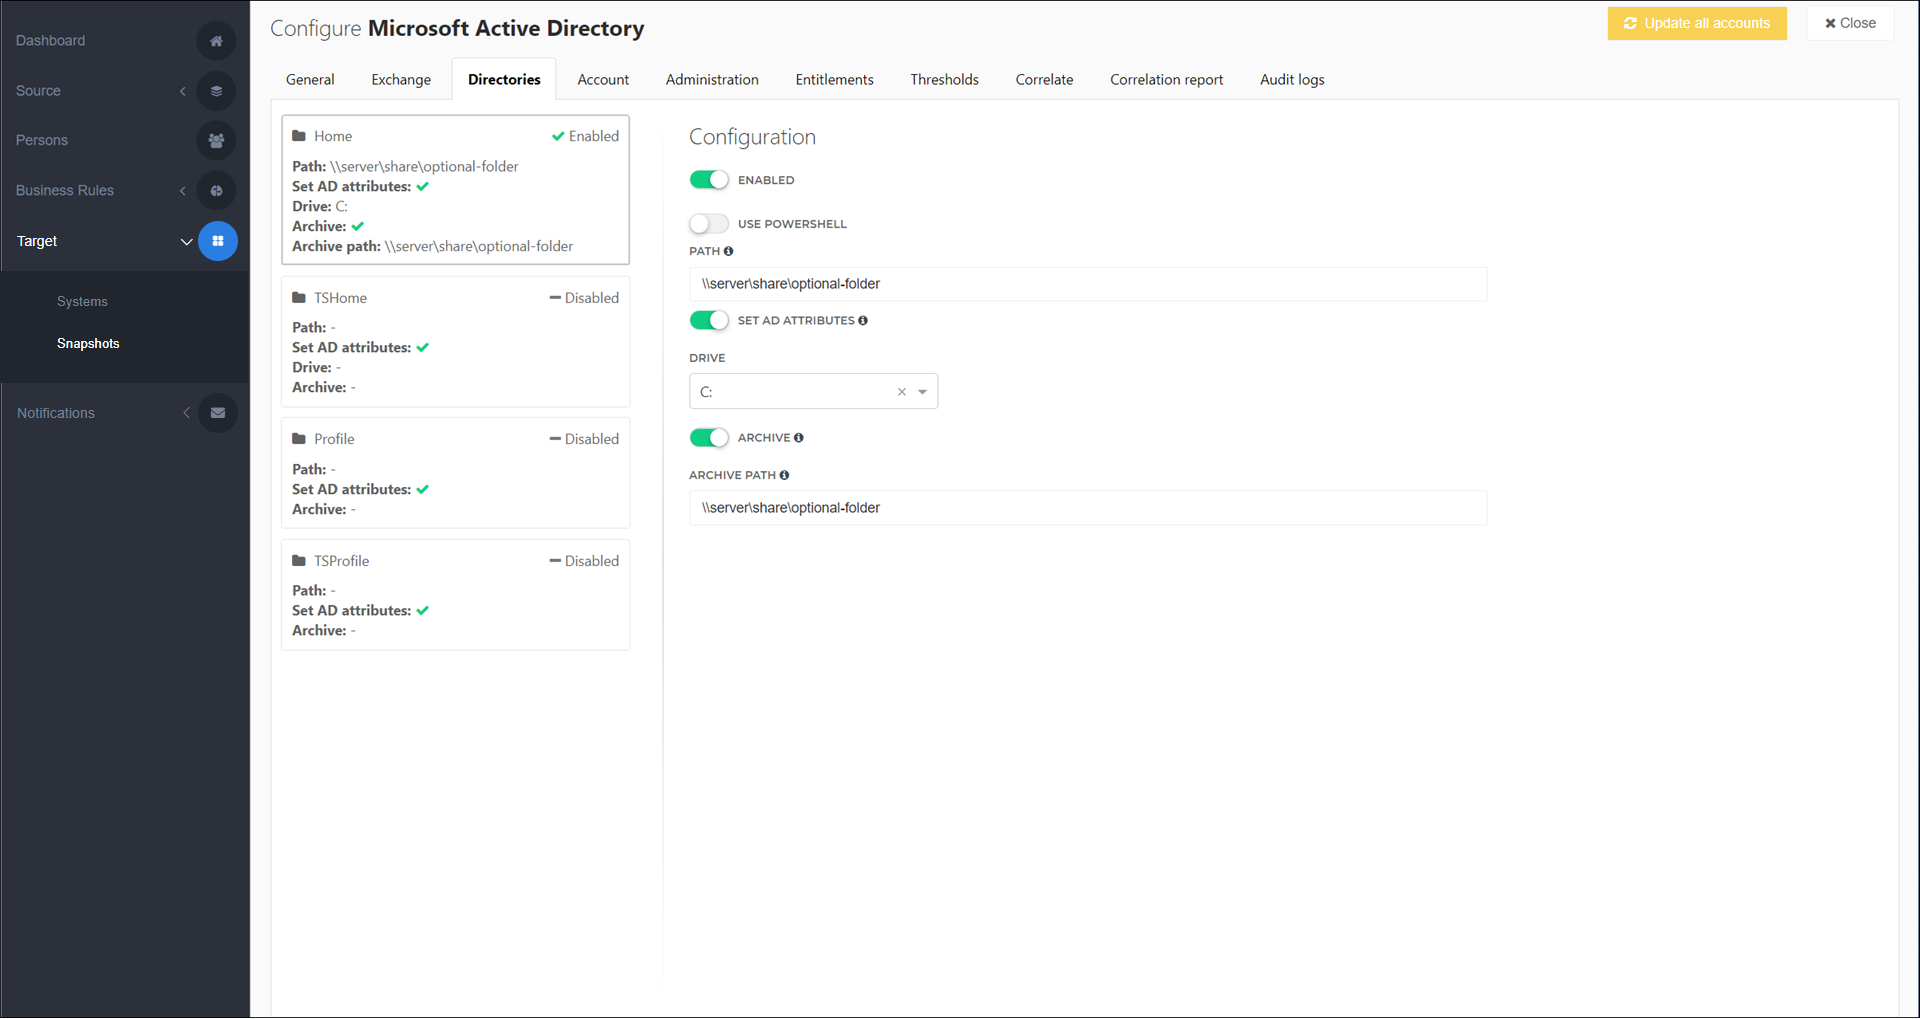Click the Notifications menu label
Viewport: 1920px width, 1019px height.
tap(56, 413)
